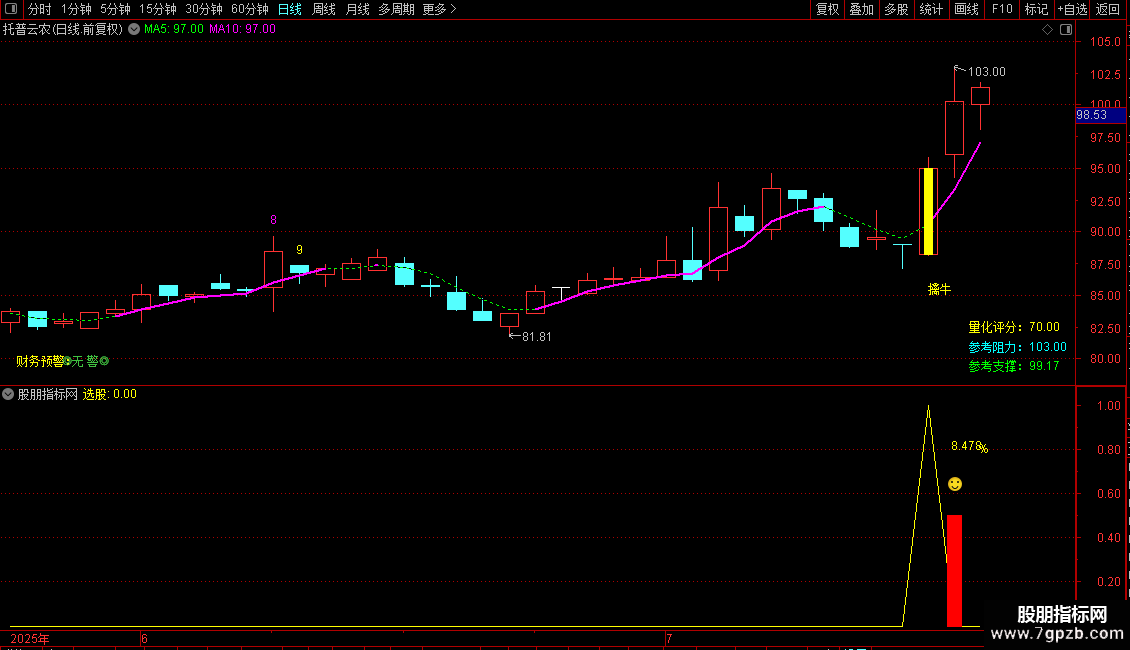The image size is (1130, 650).
Task: Select the 60分钟 period tab
Action: point(249,9)
